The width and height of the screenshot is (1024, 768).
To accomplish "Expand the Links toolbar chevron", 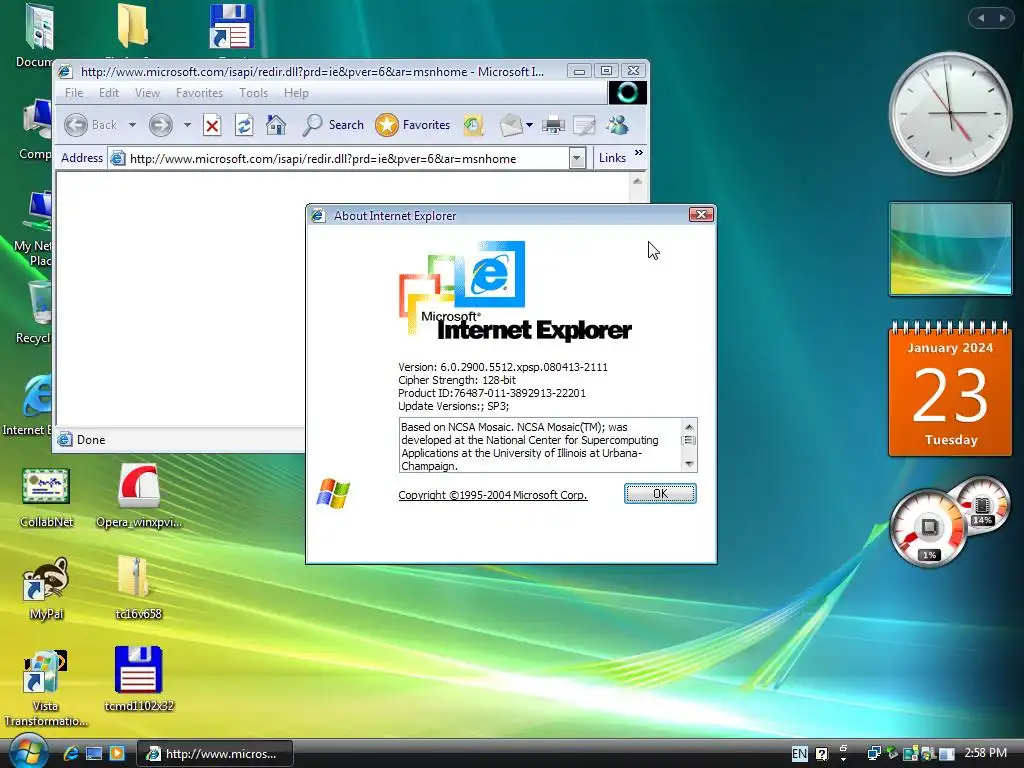I will (x=639, y=153).
